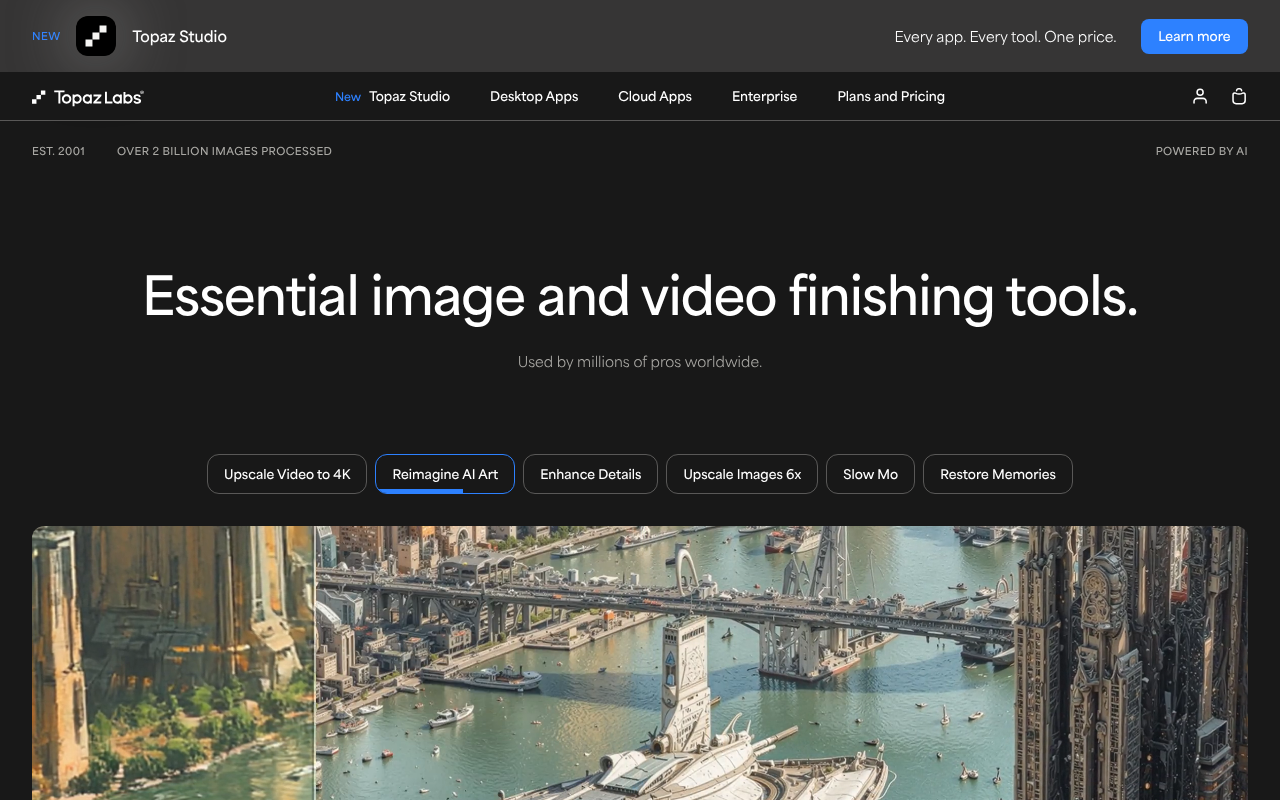Viewport: 1280px width, 800px height.
Task: Open the Enterprise page
Action: 764,96
